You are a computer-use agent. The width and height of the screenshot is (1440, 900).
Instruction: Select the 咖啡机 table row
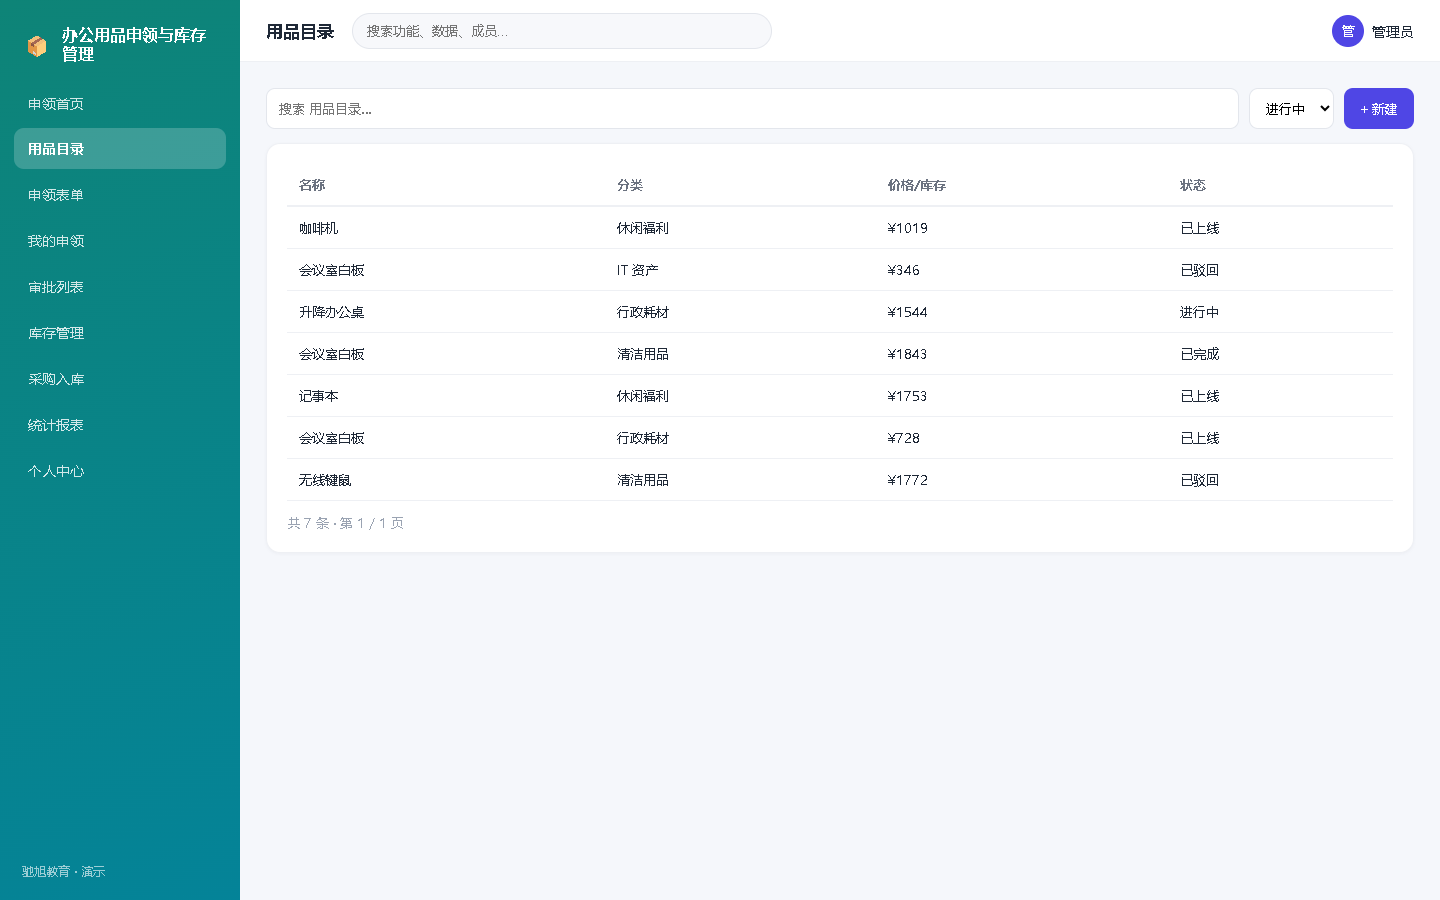pyautogui.click(x=840, y=228)
